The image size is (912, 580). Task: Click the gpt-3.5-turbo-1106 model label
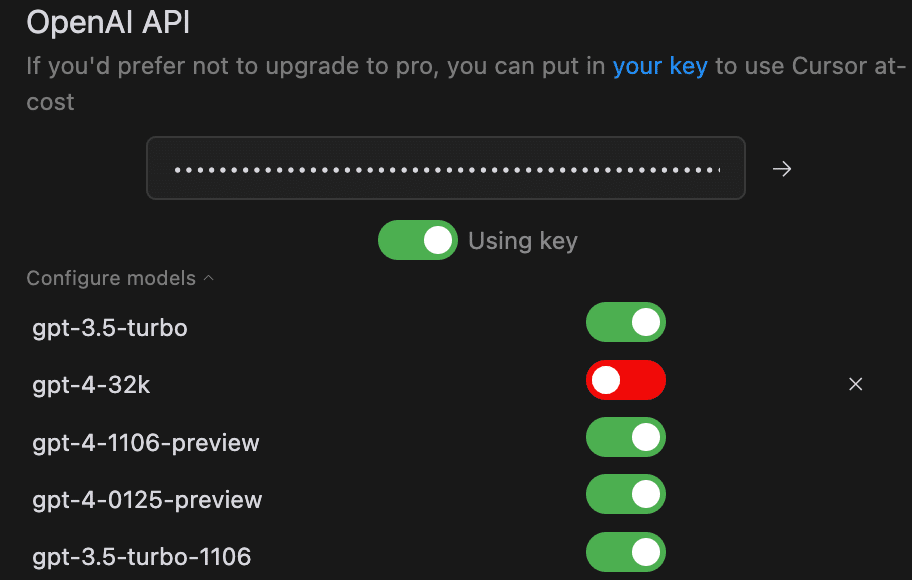tap(141, 557)
